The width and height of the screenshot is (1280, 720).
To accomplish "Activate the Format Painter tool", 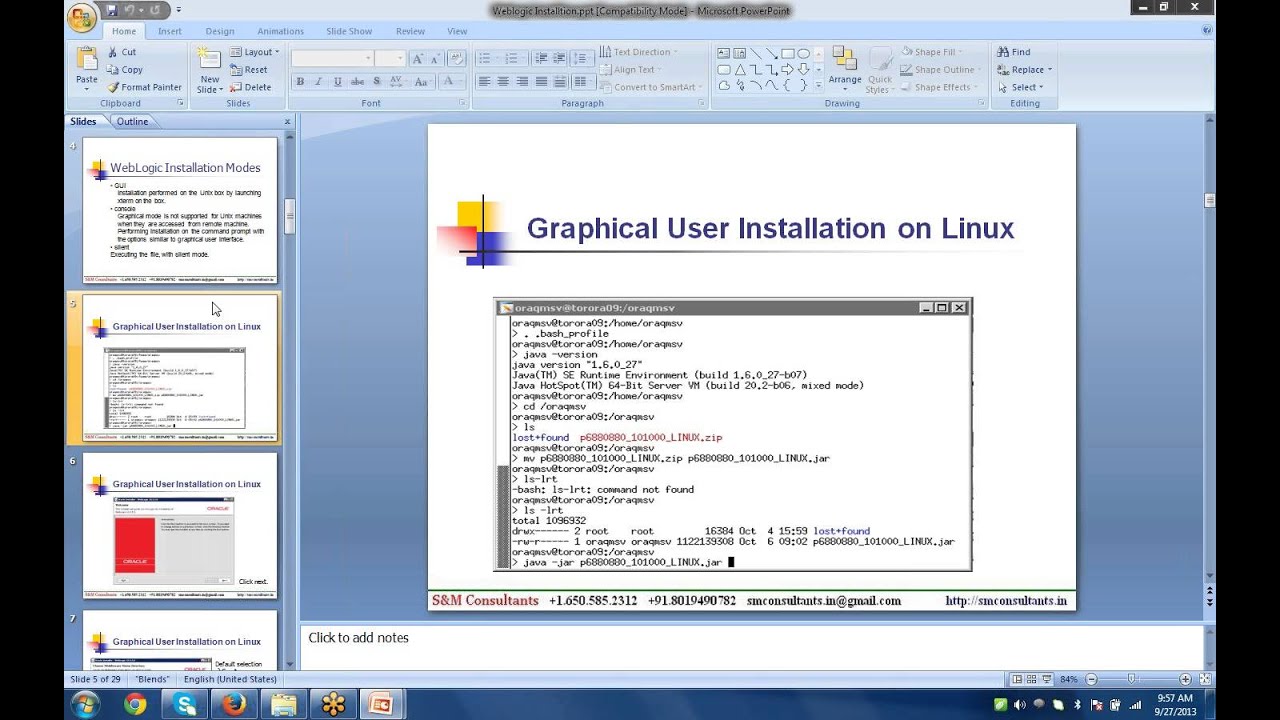I will coord(144,87).
